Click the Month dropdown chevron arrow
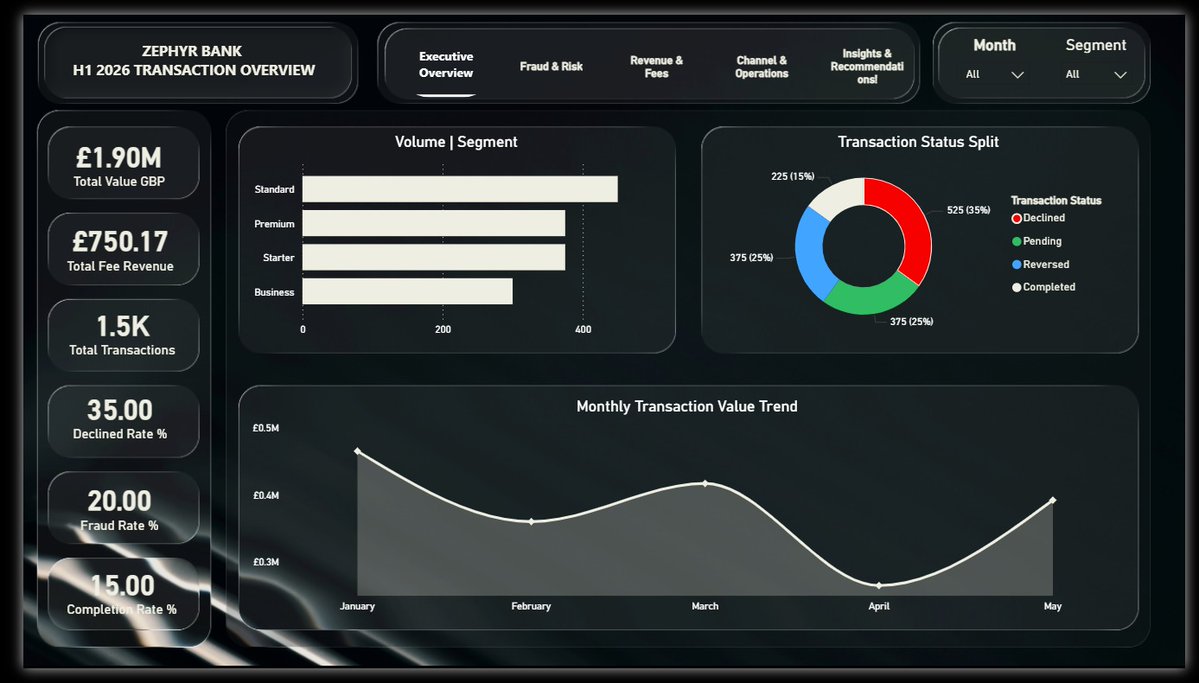This screenshot has width=1199, height=683. (1018, 75)
